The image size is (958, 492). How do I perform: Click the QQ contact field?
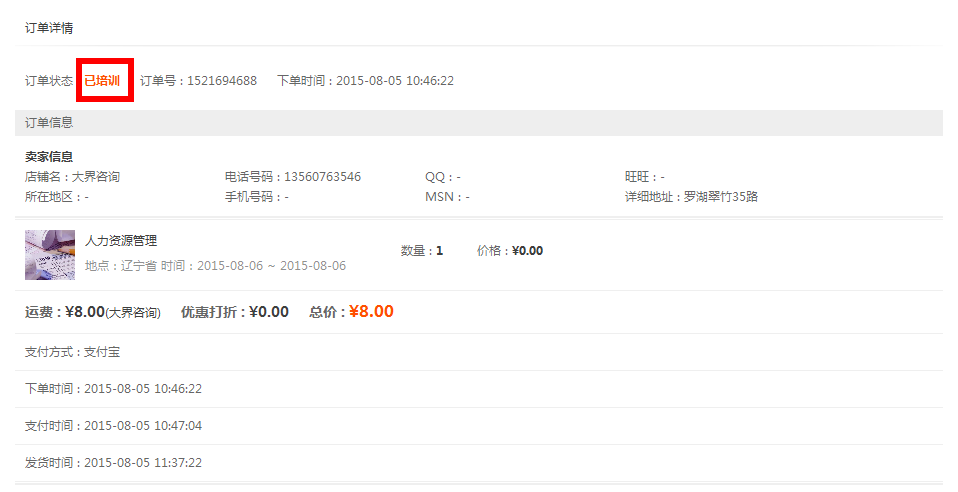442,177
